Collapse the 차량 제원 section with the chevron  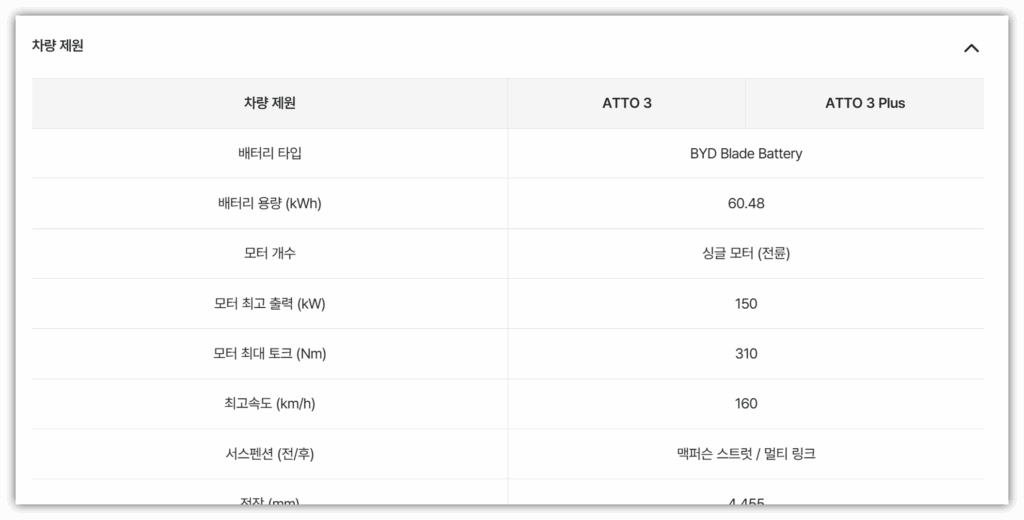pyautogui.click(x=970, y=48)
